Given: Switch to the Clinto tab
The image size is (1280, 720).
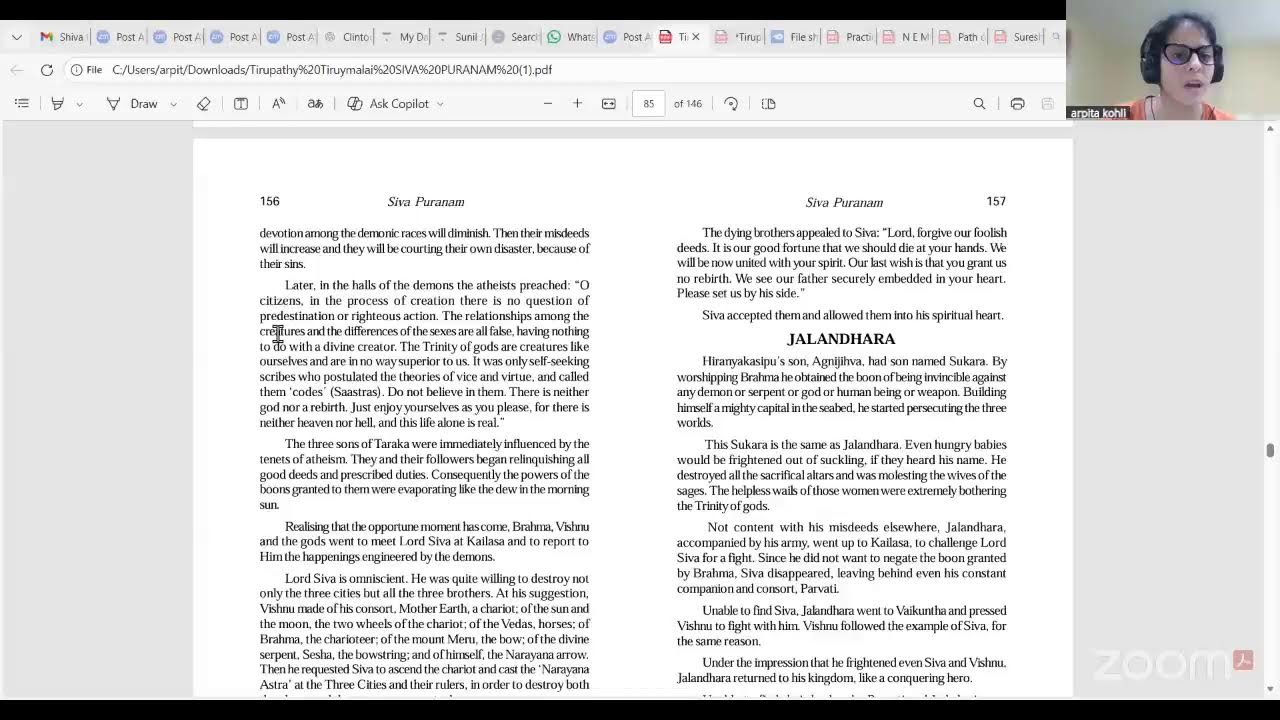Looking at the screenshot, I should pyautogui.click(x=347, y=37).
